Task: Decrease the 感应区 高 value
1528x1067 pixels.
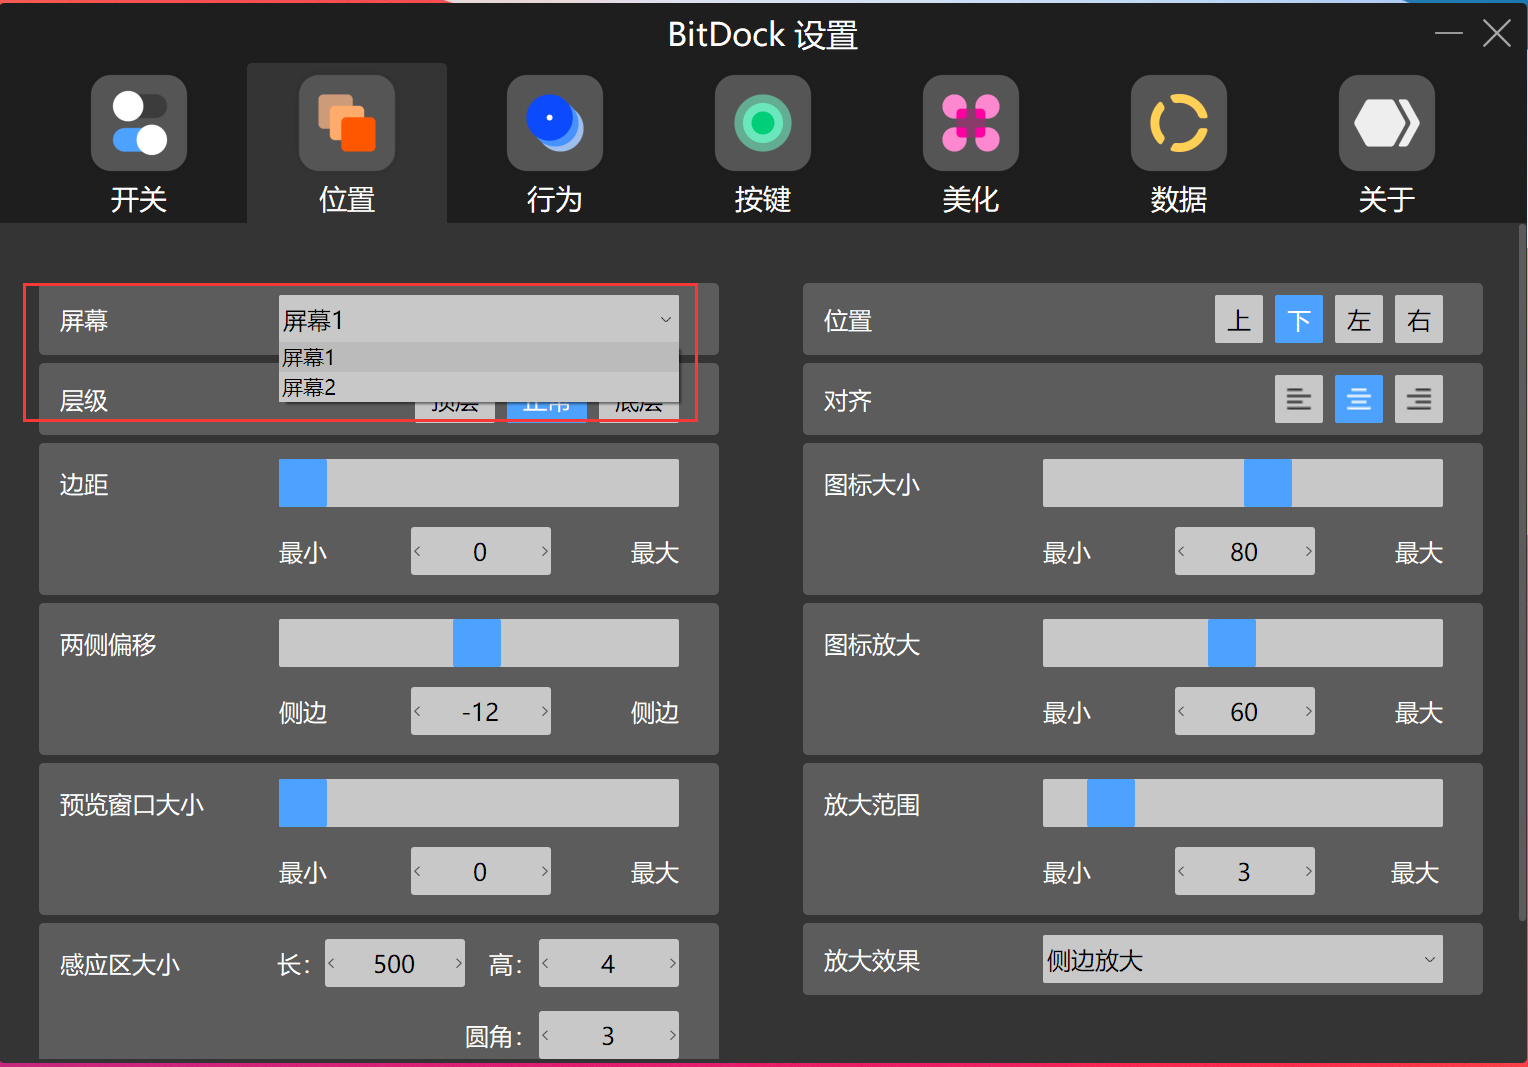Action: click(x=546, y=963)
